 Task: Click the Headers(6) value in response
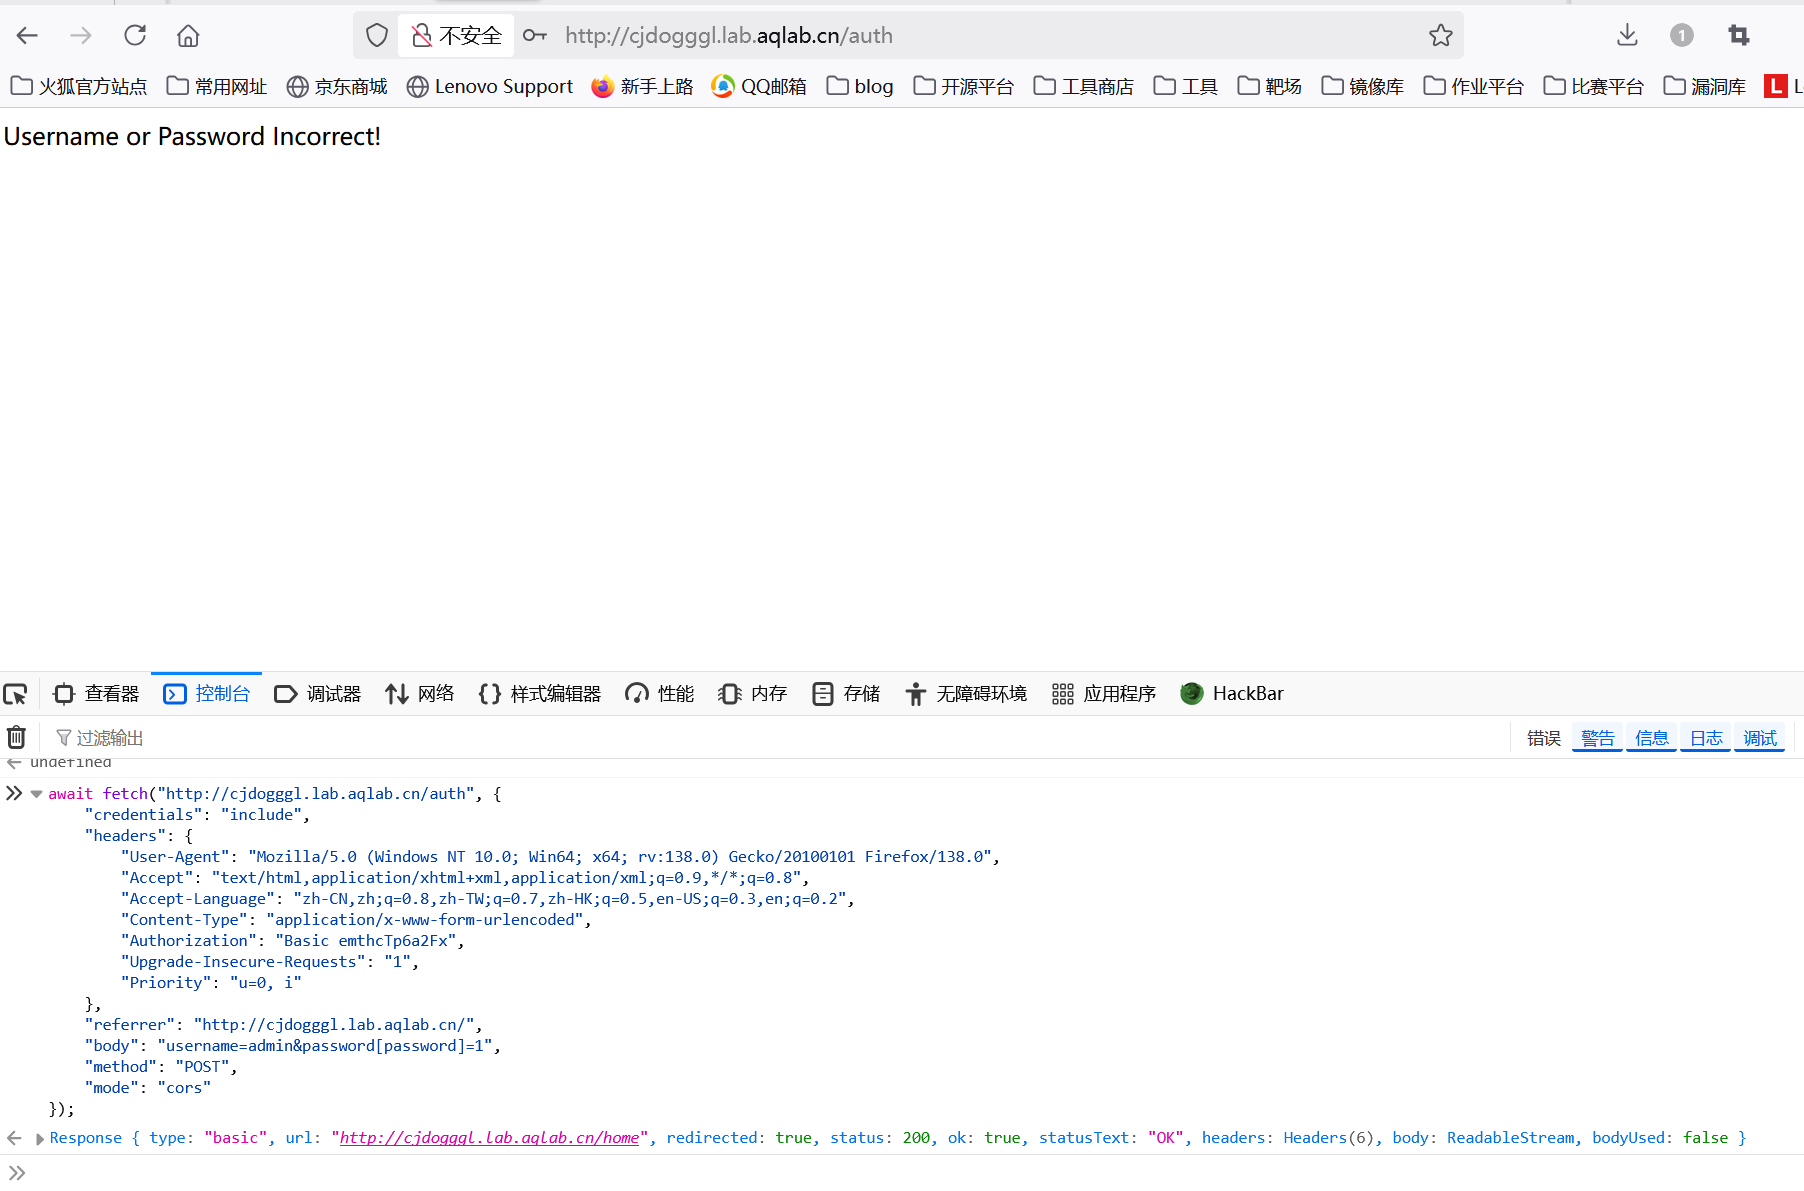pyautogui.click(x=1328, y=1138)
